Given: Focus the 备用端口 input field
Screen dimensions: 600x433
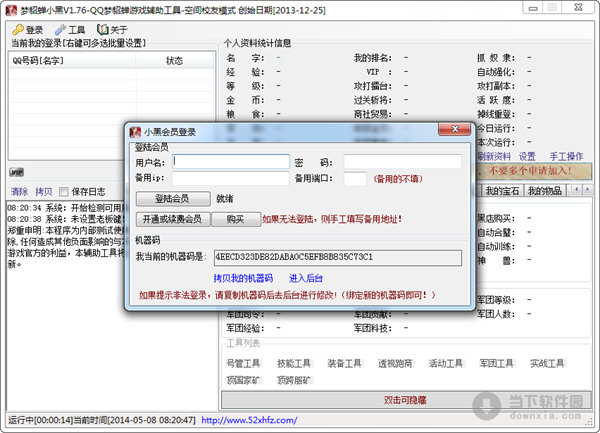Looking at the screenshot, I should pyautogui.click(x=355, y=179).
